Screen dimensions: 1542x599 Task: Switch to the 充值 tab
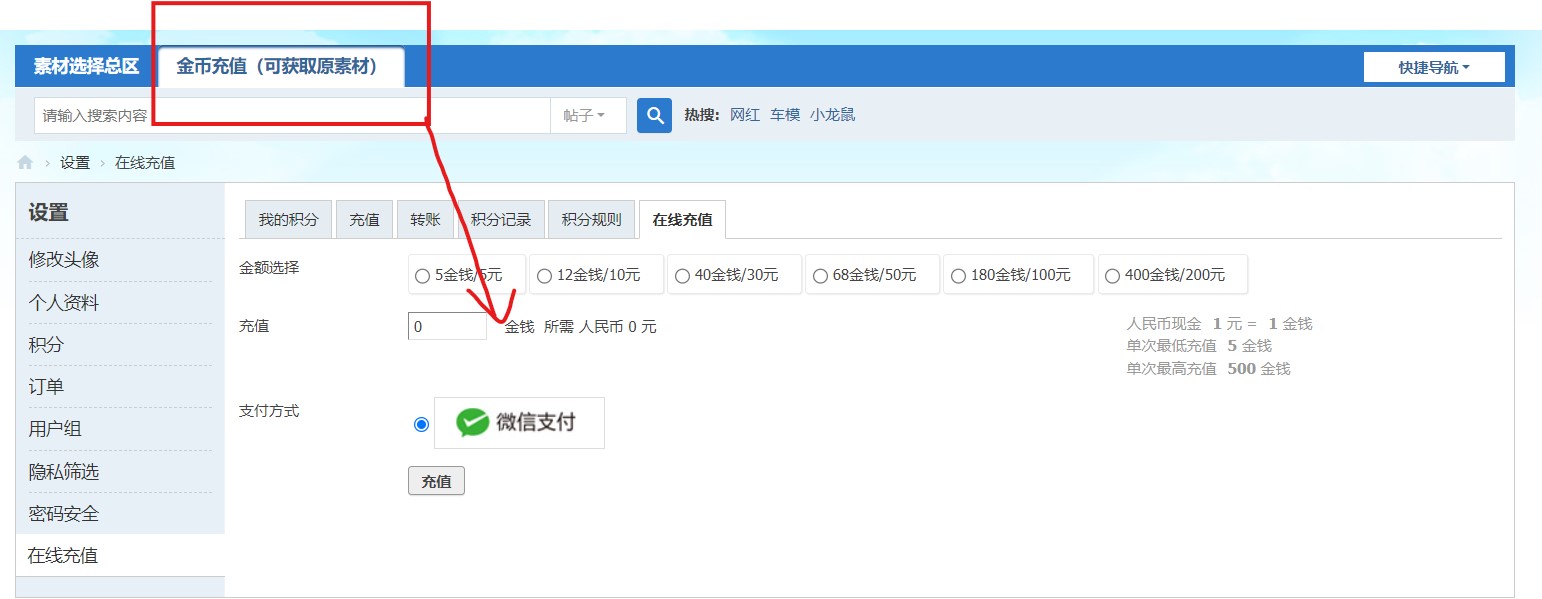(364, 220)
